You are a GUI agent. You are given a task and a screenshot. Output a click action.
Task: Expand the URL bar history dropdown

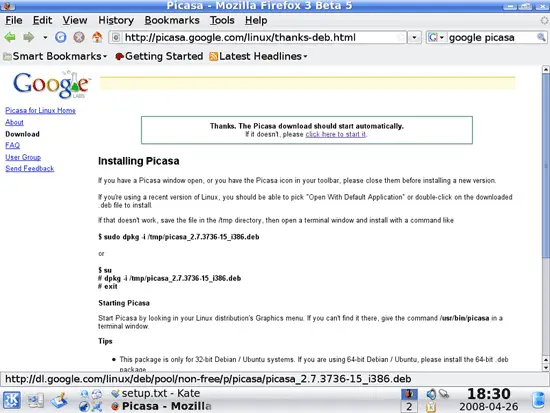tap(415, 37)
